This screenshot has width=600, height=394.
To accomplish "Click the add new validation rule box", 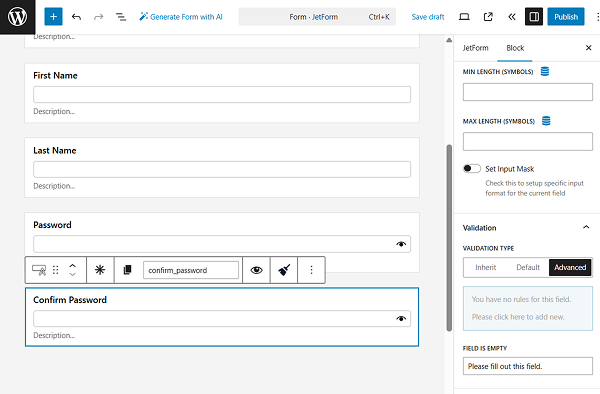I will click(528, 308).
